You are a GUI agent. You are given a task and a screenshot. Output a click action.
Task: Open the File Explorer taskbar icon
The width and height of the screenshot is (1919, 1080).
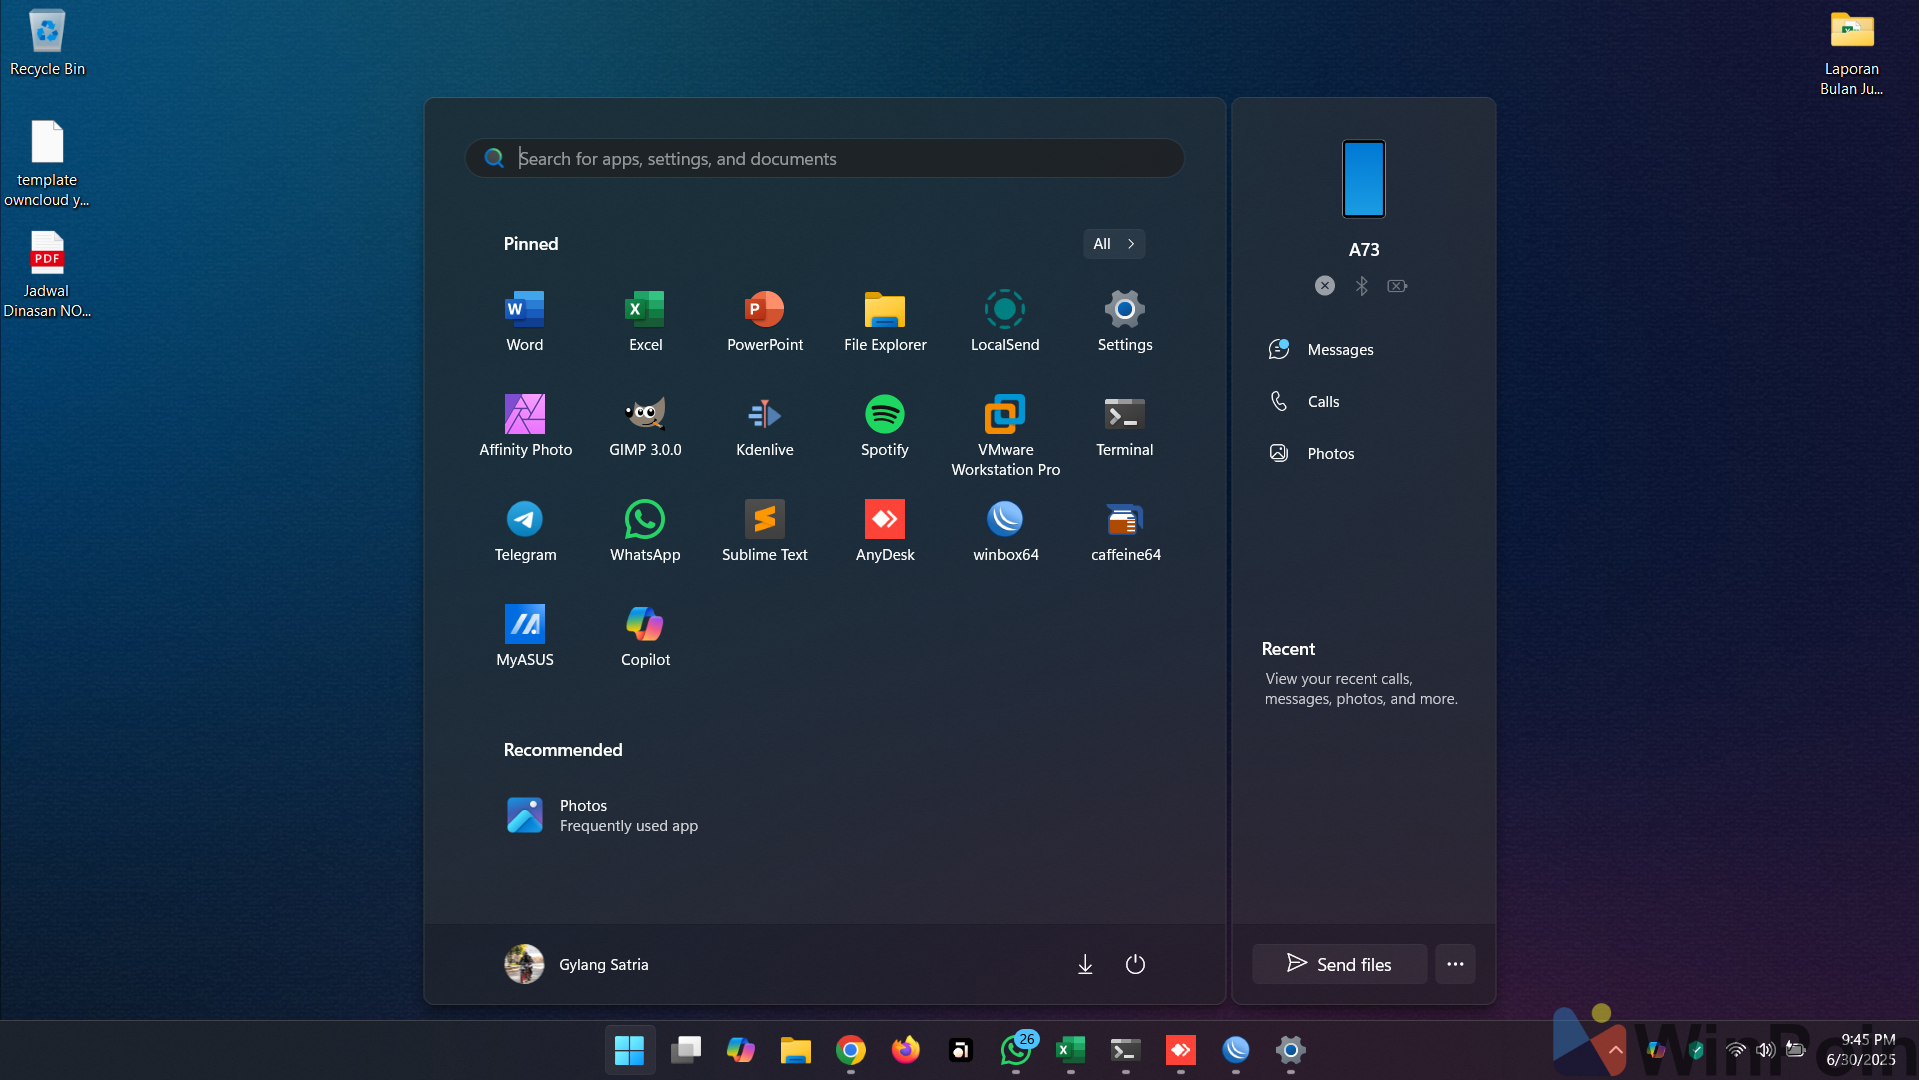coord(796,1050)
